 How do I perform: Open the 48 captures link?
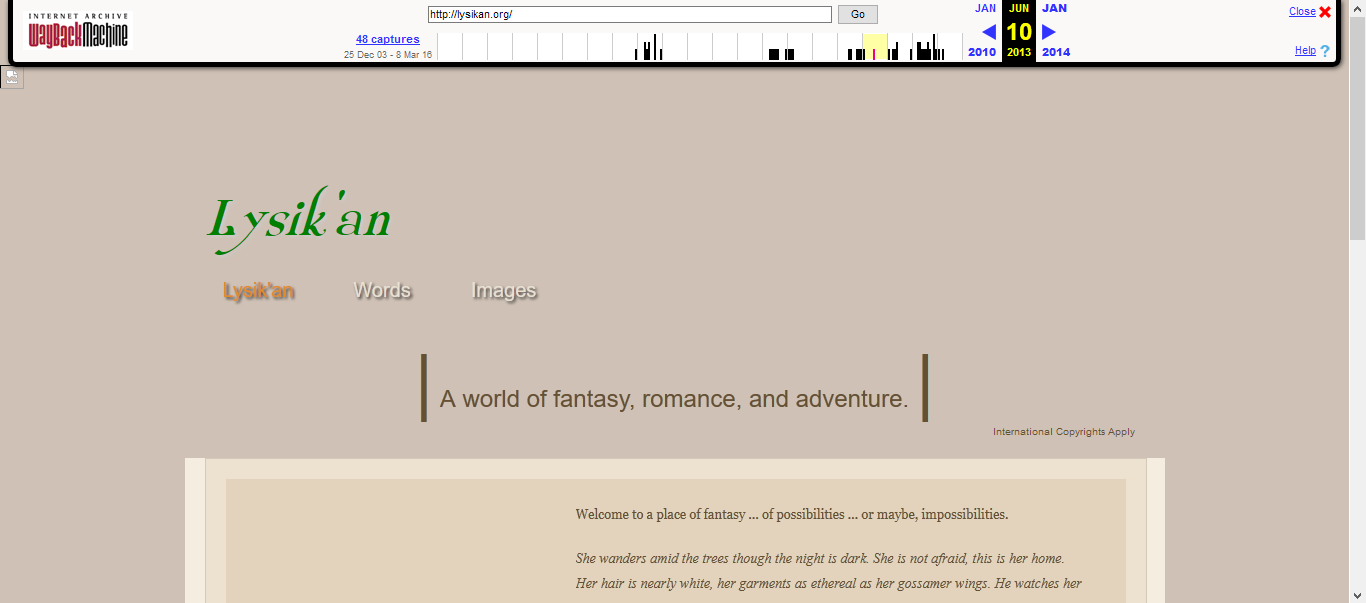(x=388, y=39)
